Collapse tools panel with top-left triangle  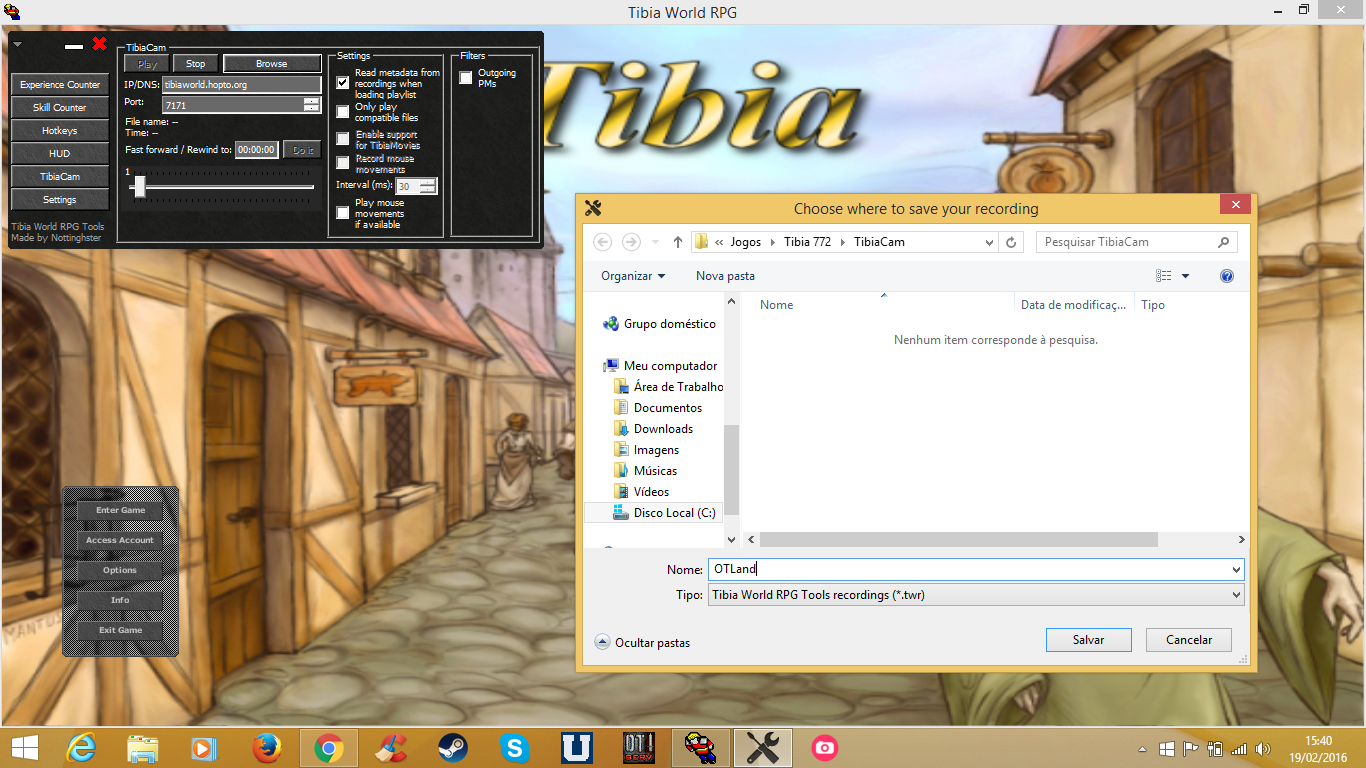[18, 44]
